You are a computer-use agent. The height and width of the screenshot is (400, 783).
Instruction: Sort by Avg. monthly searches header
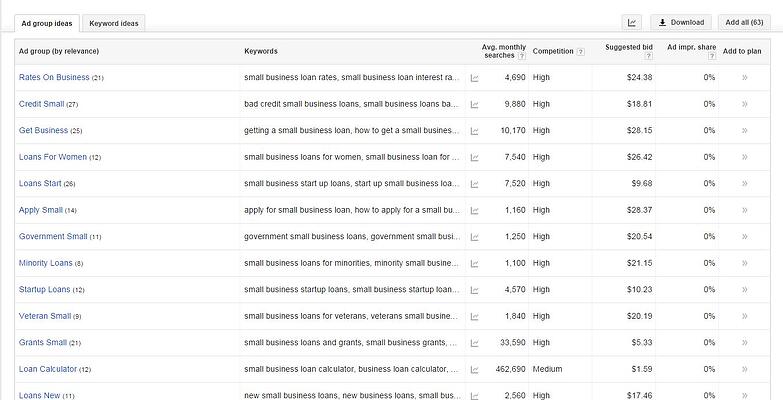504,51
